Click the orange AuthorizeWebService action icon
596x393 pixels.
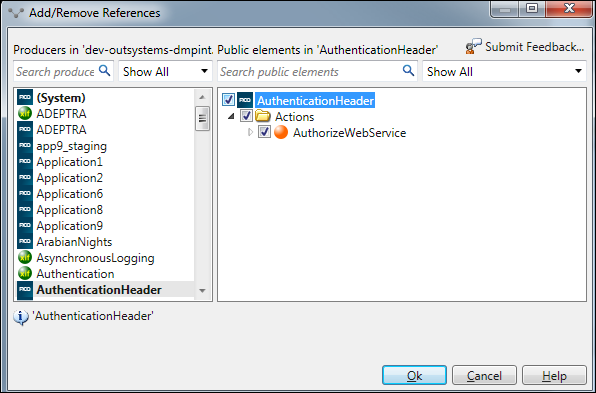click(281, 132)
